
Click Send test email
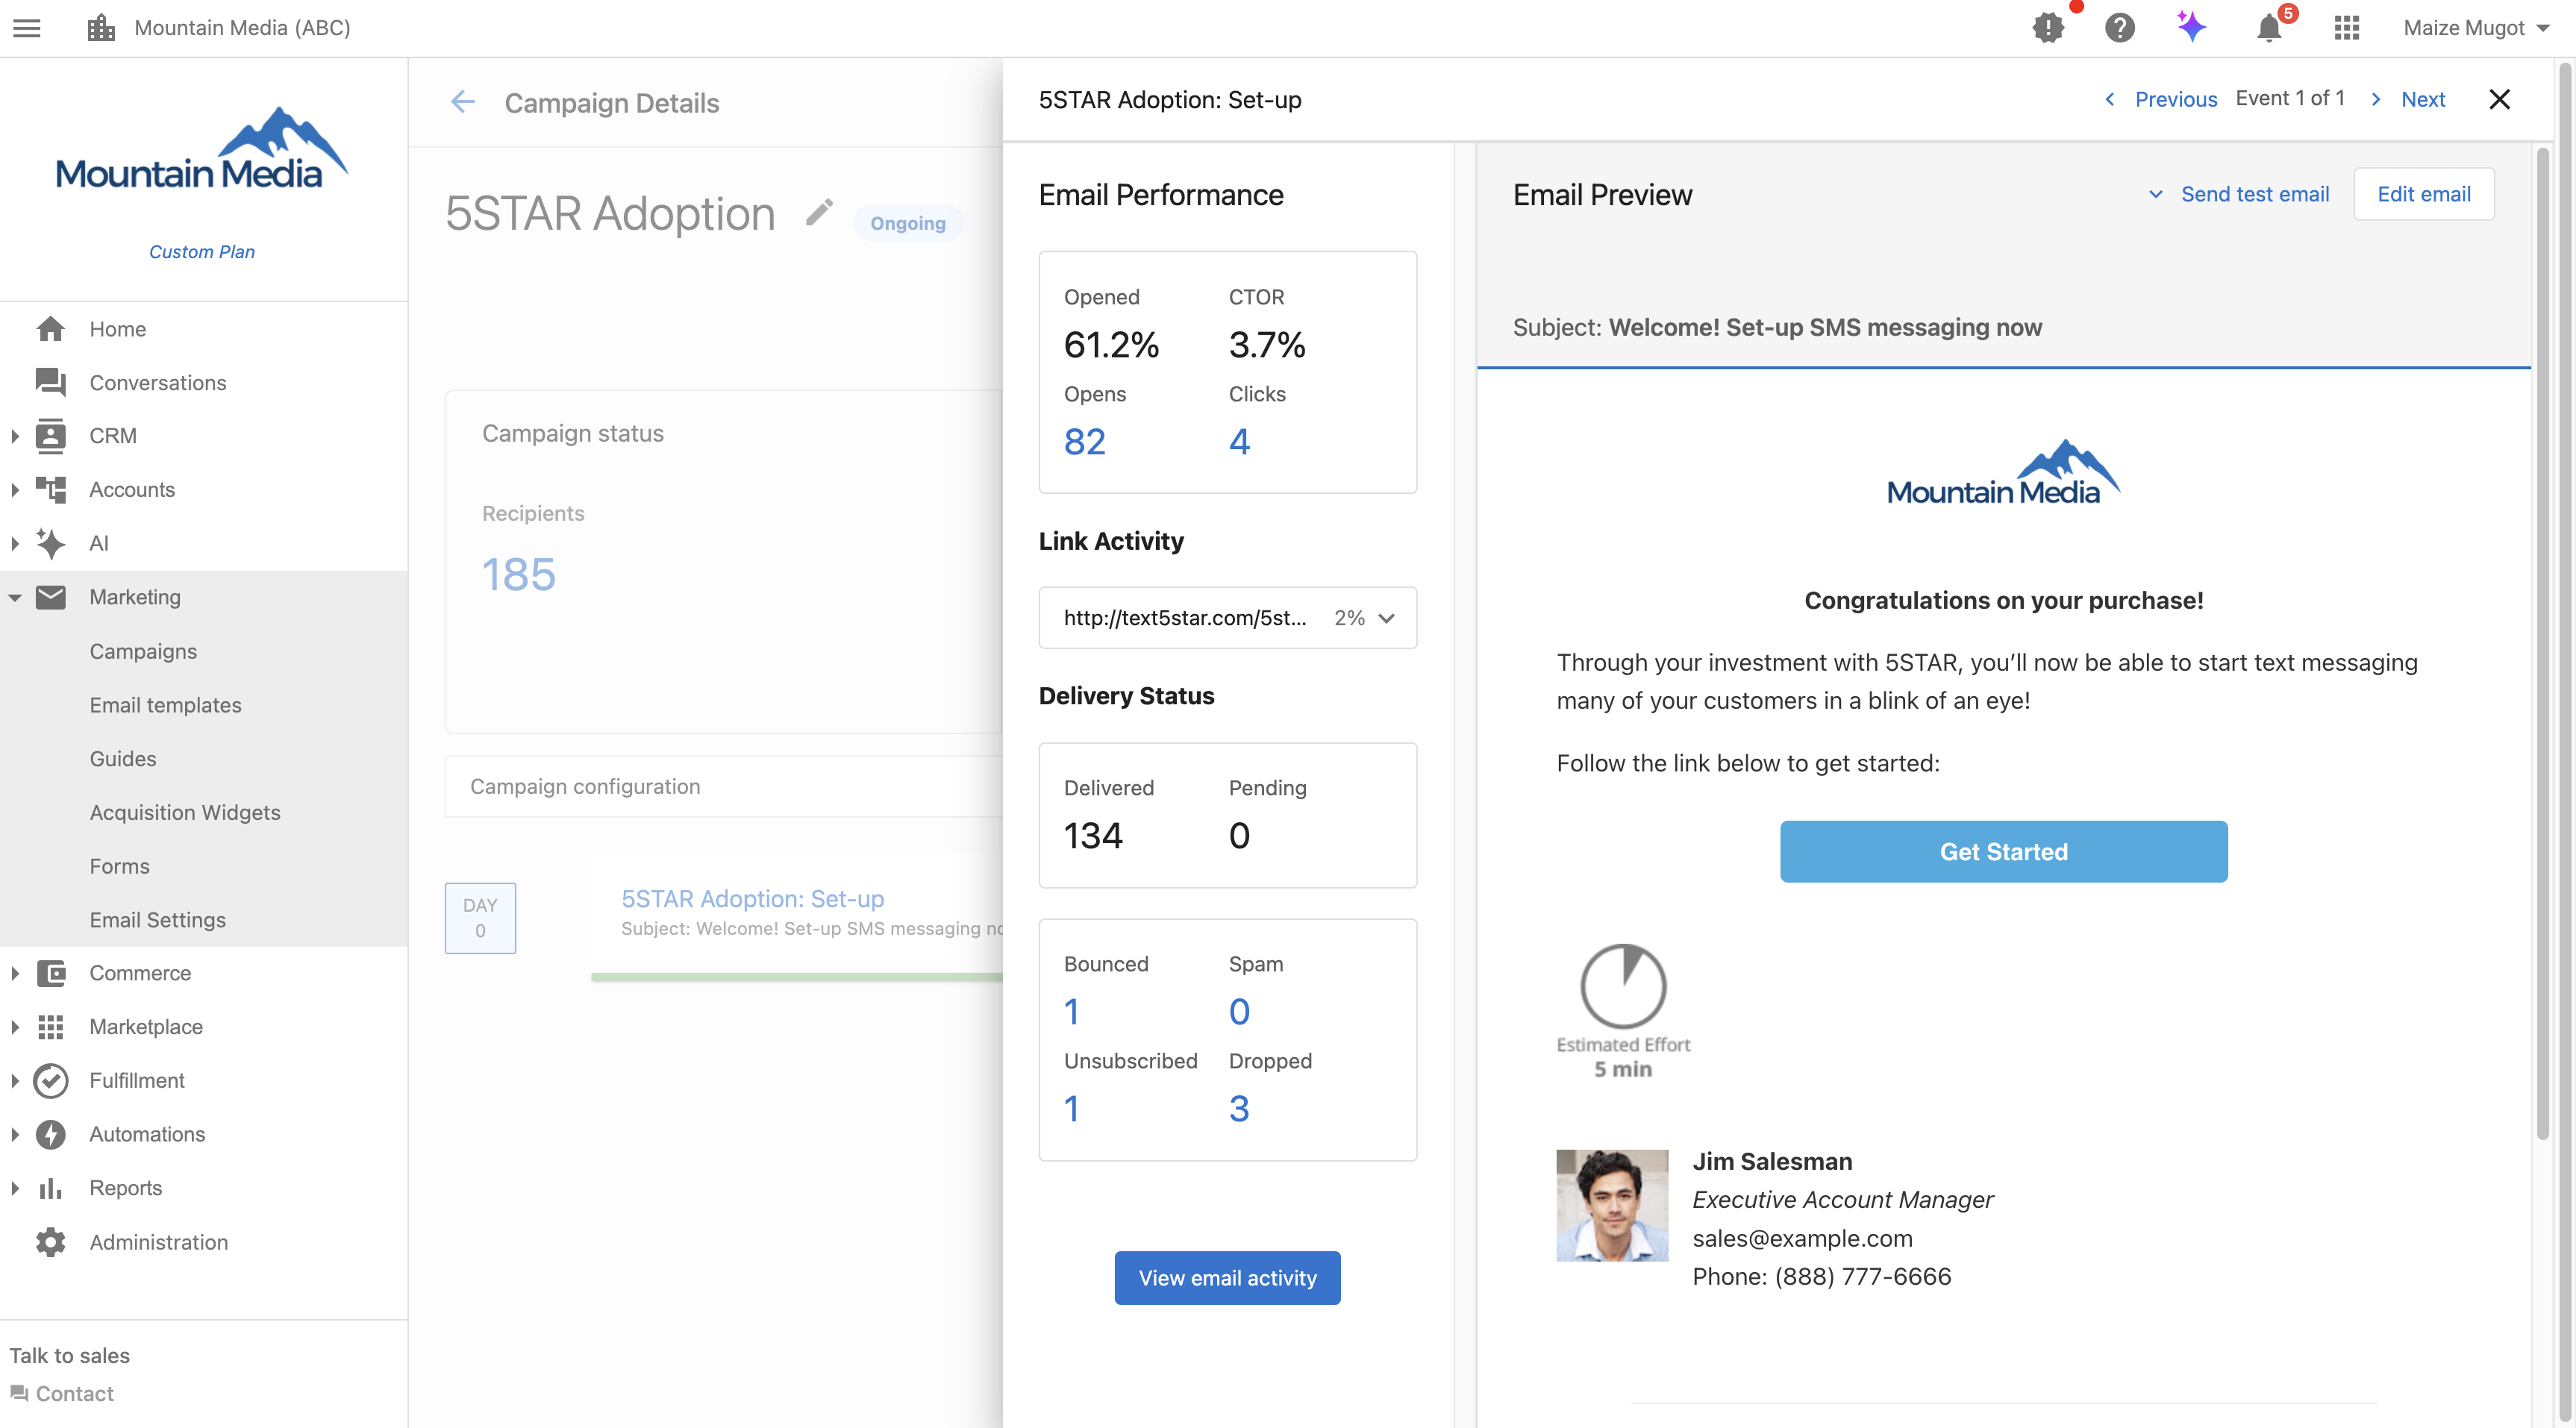2254,194
